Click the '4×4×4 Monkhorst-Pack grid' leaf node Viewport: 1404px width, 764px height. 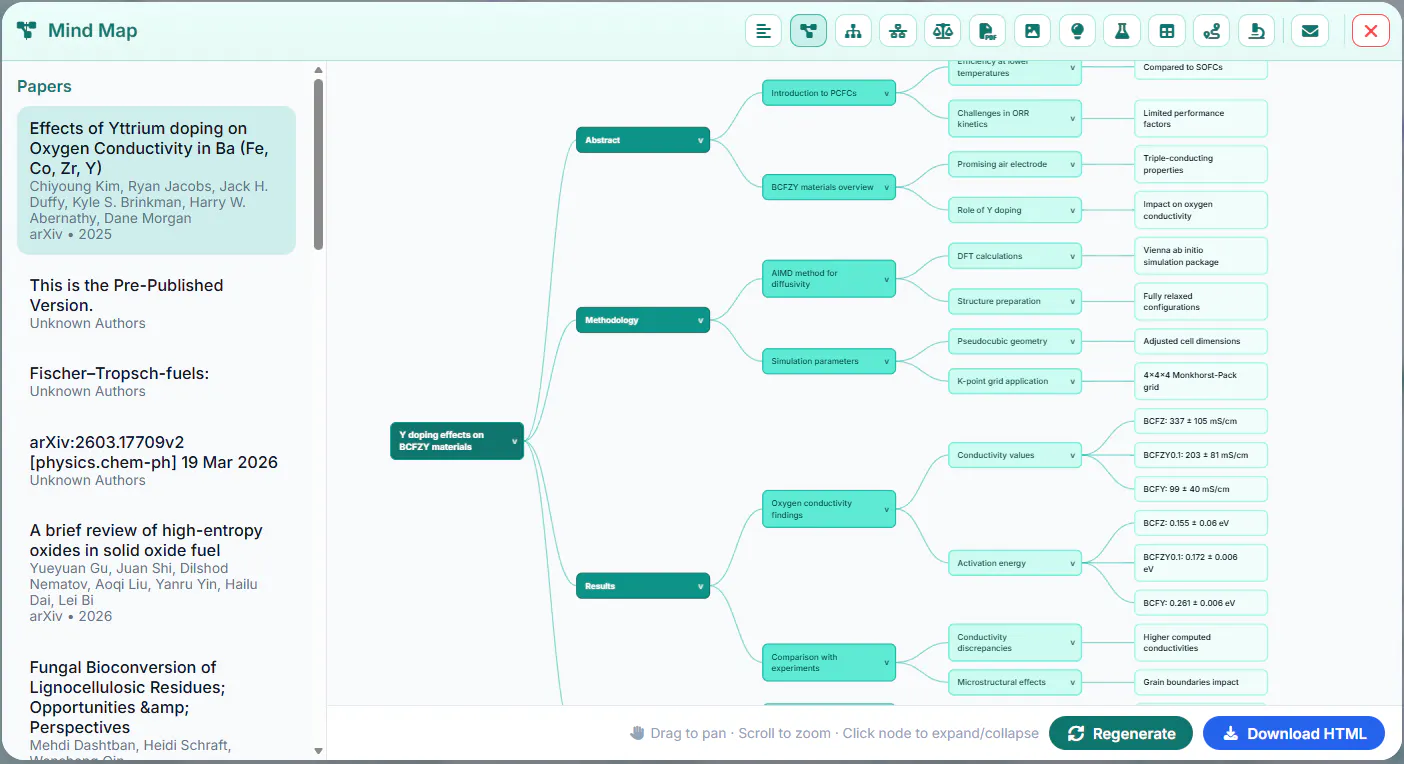(1200, 381)
